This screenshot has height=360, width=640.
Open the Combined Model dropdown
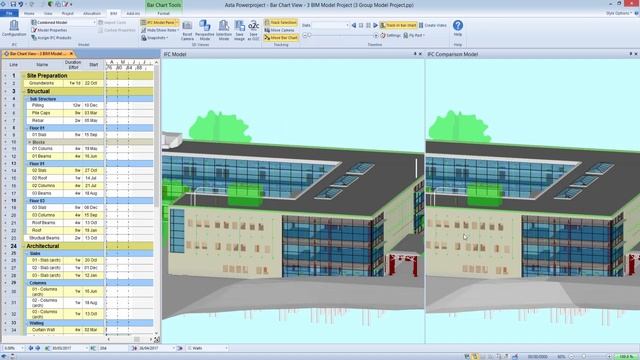coord(63,22)
